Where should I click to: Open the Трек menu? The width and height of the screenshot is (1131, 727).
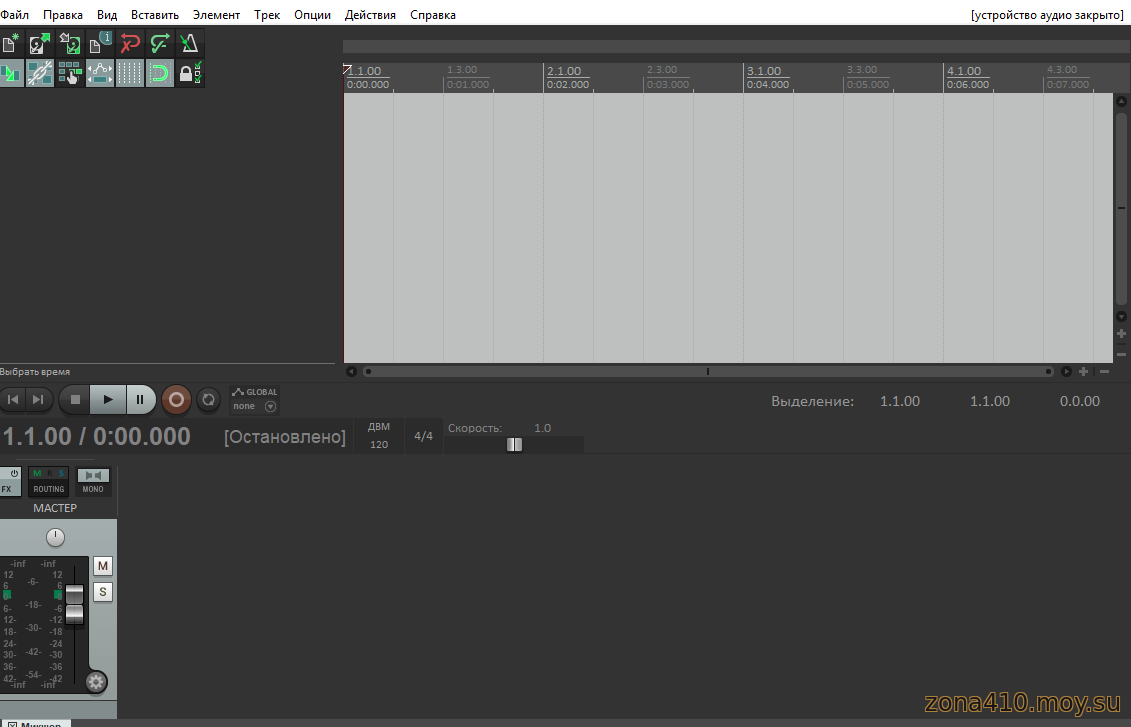click(x=267, y=15)
